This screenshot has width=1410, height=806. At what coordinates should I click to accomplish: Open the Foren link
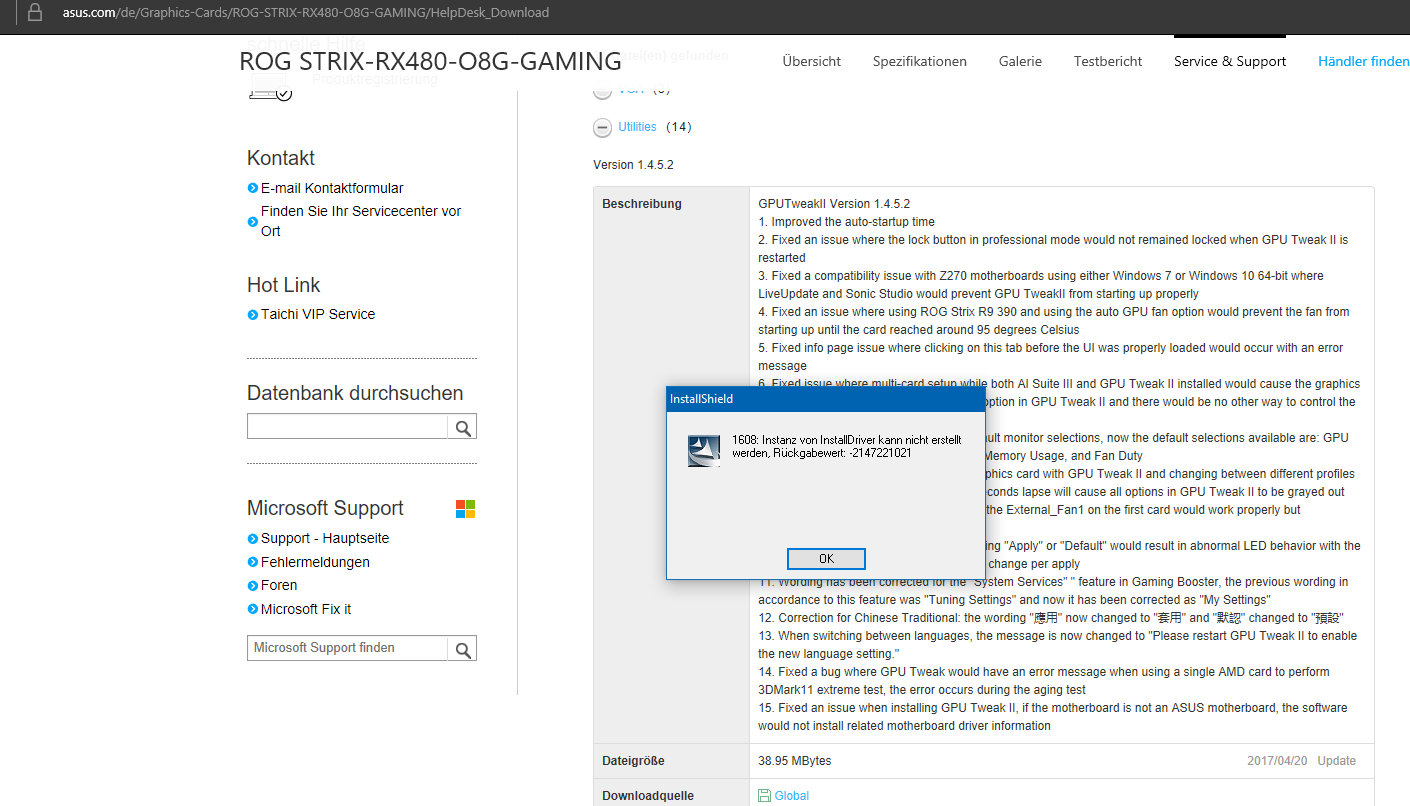pyautogui.click(x=279, y=585)
